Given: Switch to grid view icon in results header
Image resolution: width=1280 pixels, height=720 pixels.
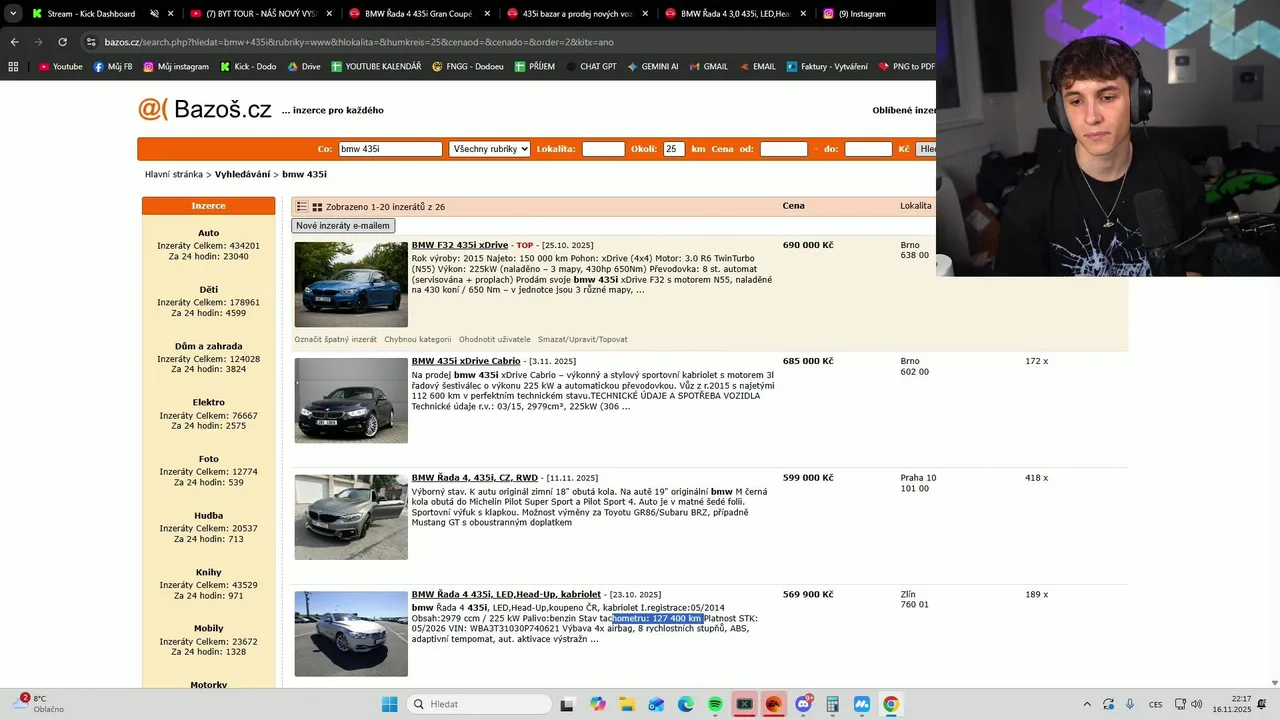Looking at the screenshot, I should 317,207.
